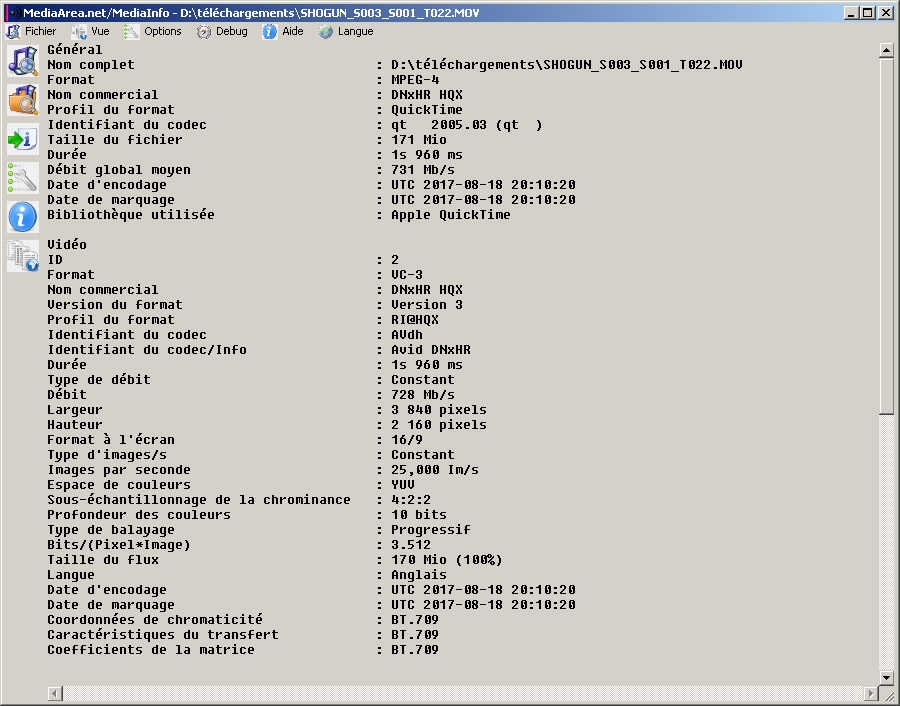Image resolution: width=900 pixels, height=706 pixels.
Task: Click the 'Apple QuickTime' library value
Action: 451,215
